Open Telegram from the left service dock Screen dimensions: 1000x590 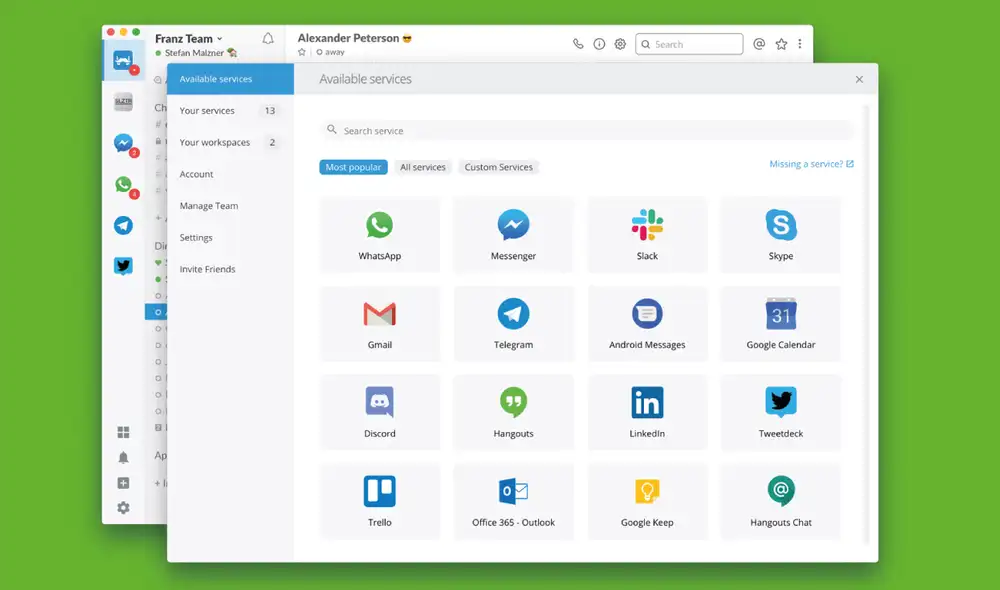click(x=123, y=225)
